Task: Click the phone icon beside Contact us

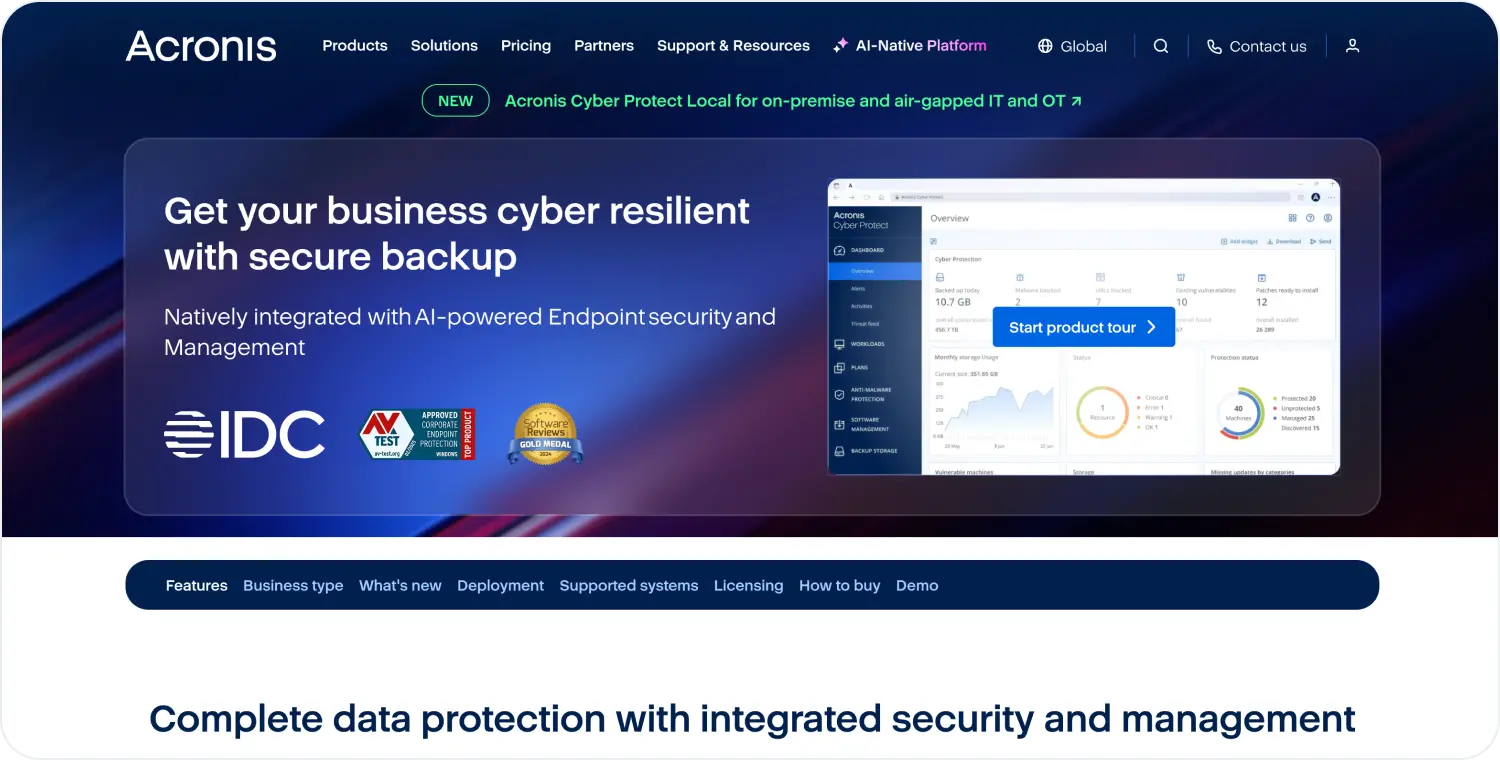Action: [1214, 46]
